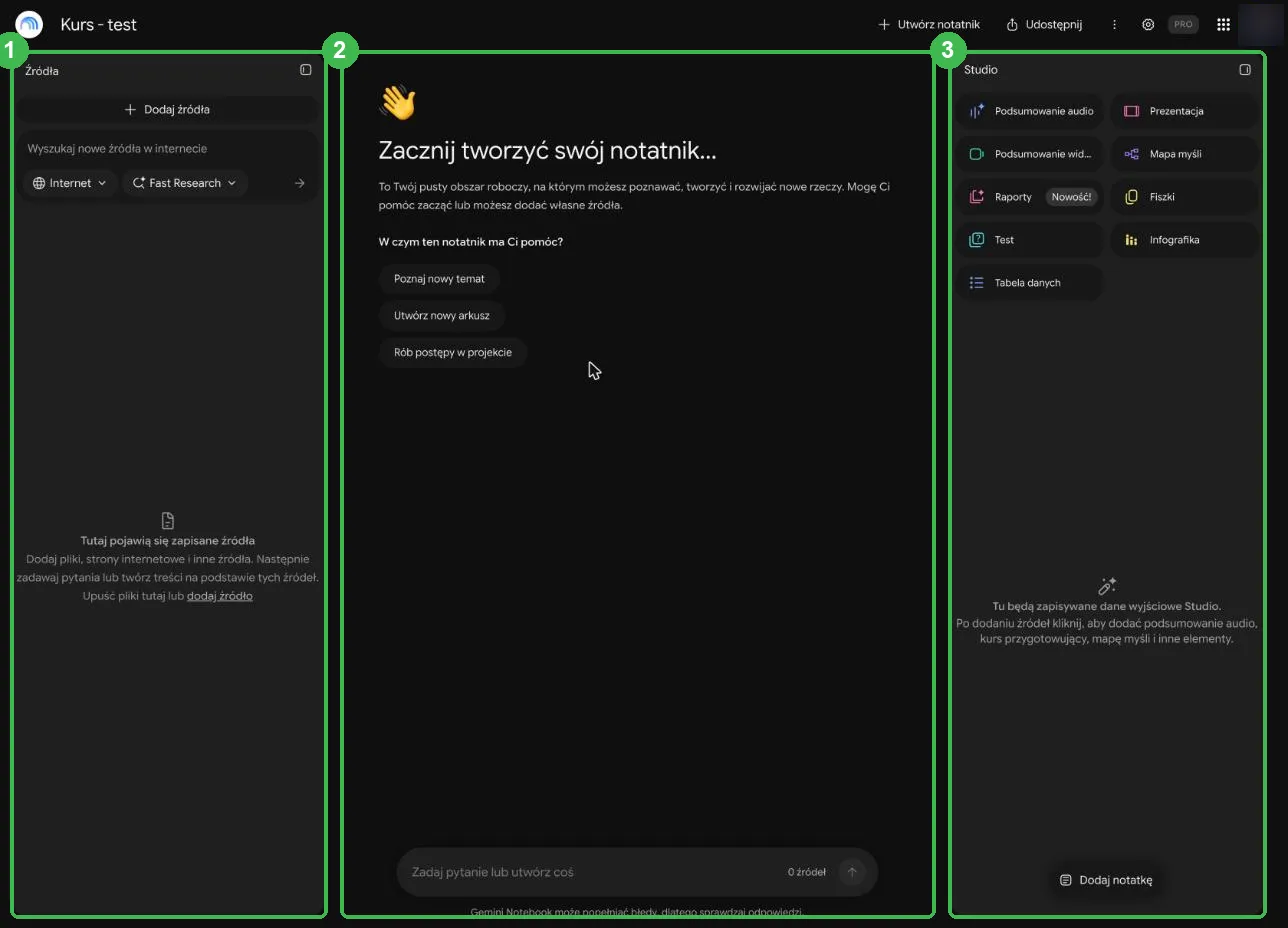This screenshot has width=1288, height=928.
Task: Open the settings gear icon
Action: (1148, 25)
